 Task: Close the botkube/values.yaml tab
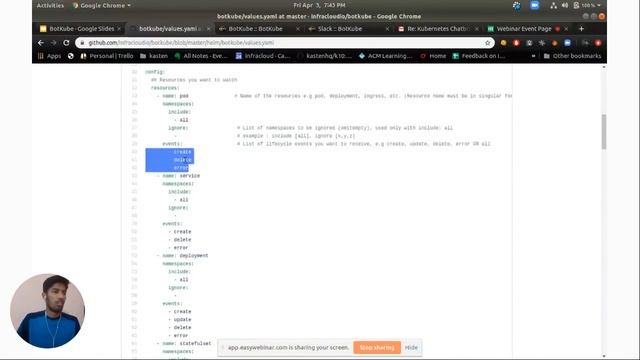click(x=209, y=29)
